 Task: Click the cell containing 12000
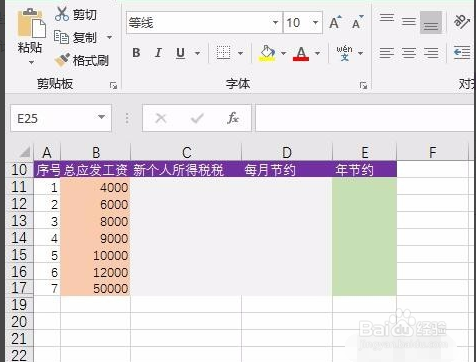coord(96,272)
